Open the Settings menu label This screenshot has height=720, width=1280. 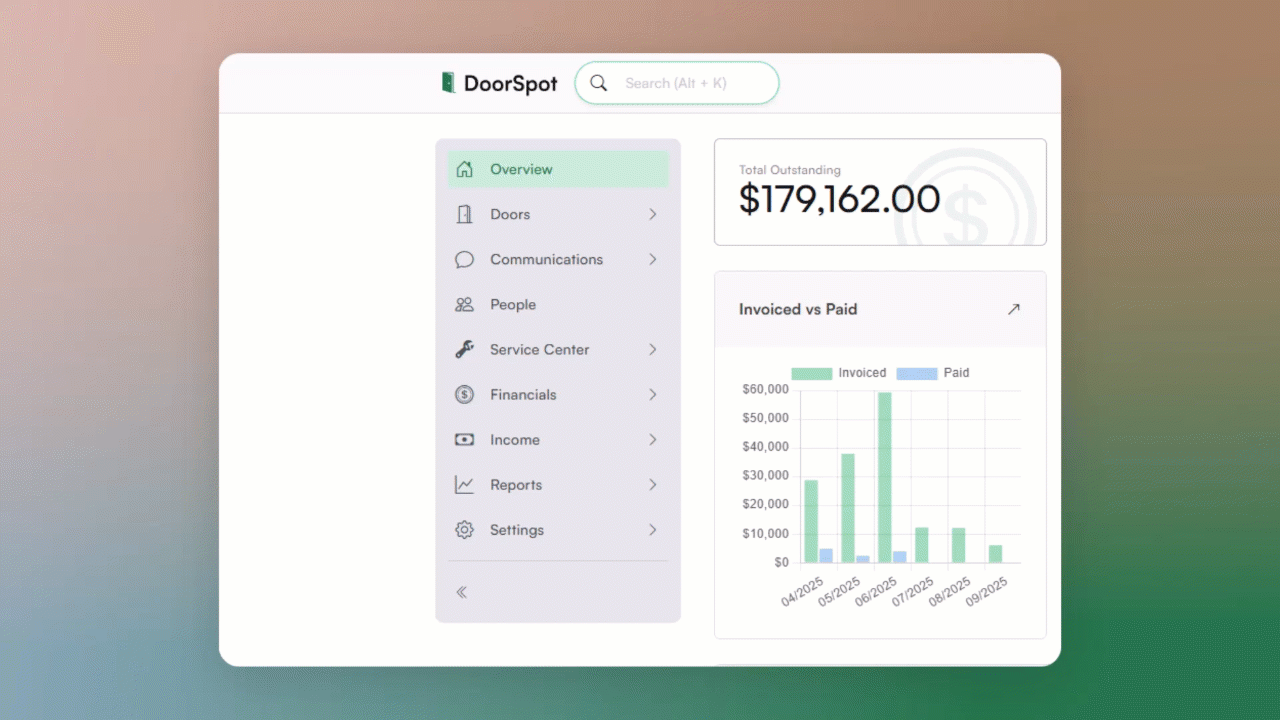pos(517,530)
